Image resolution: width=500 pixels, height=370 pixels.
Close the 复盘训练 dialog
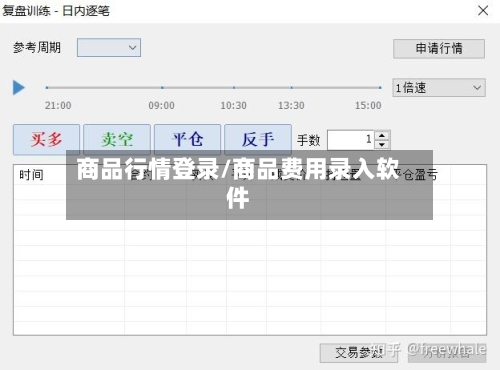(x=483, y=11)
